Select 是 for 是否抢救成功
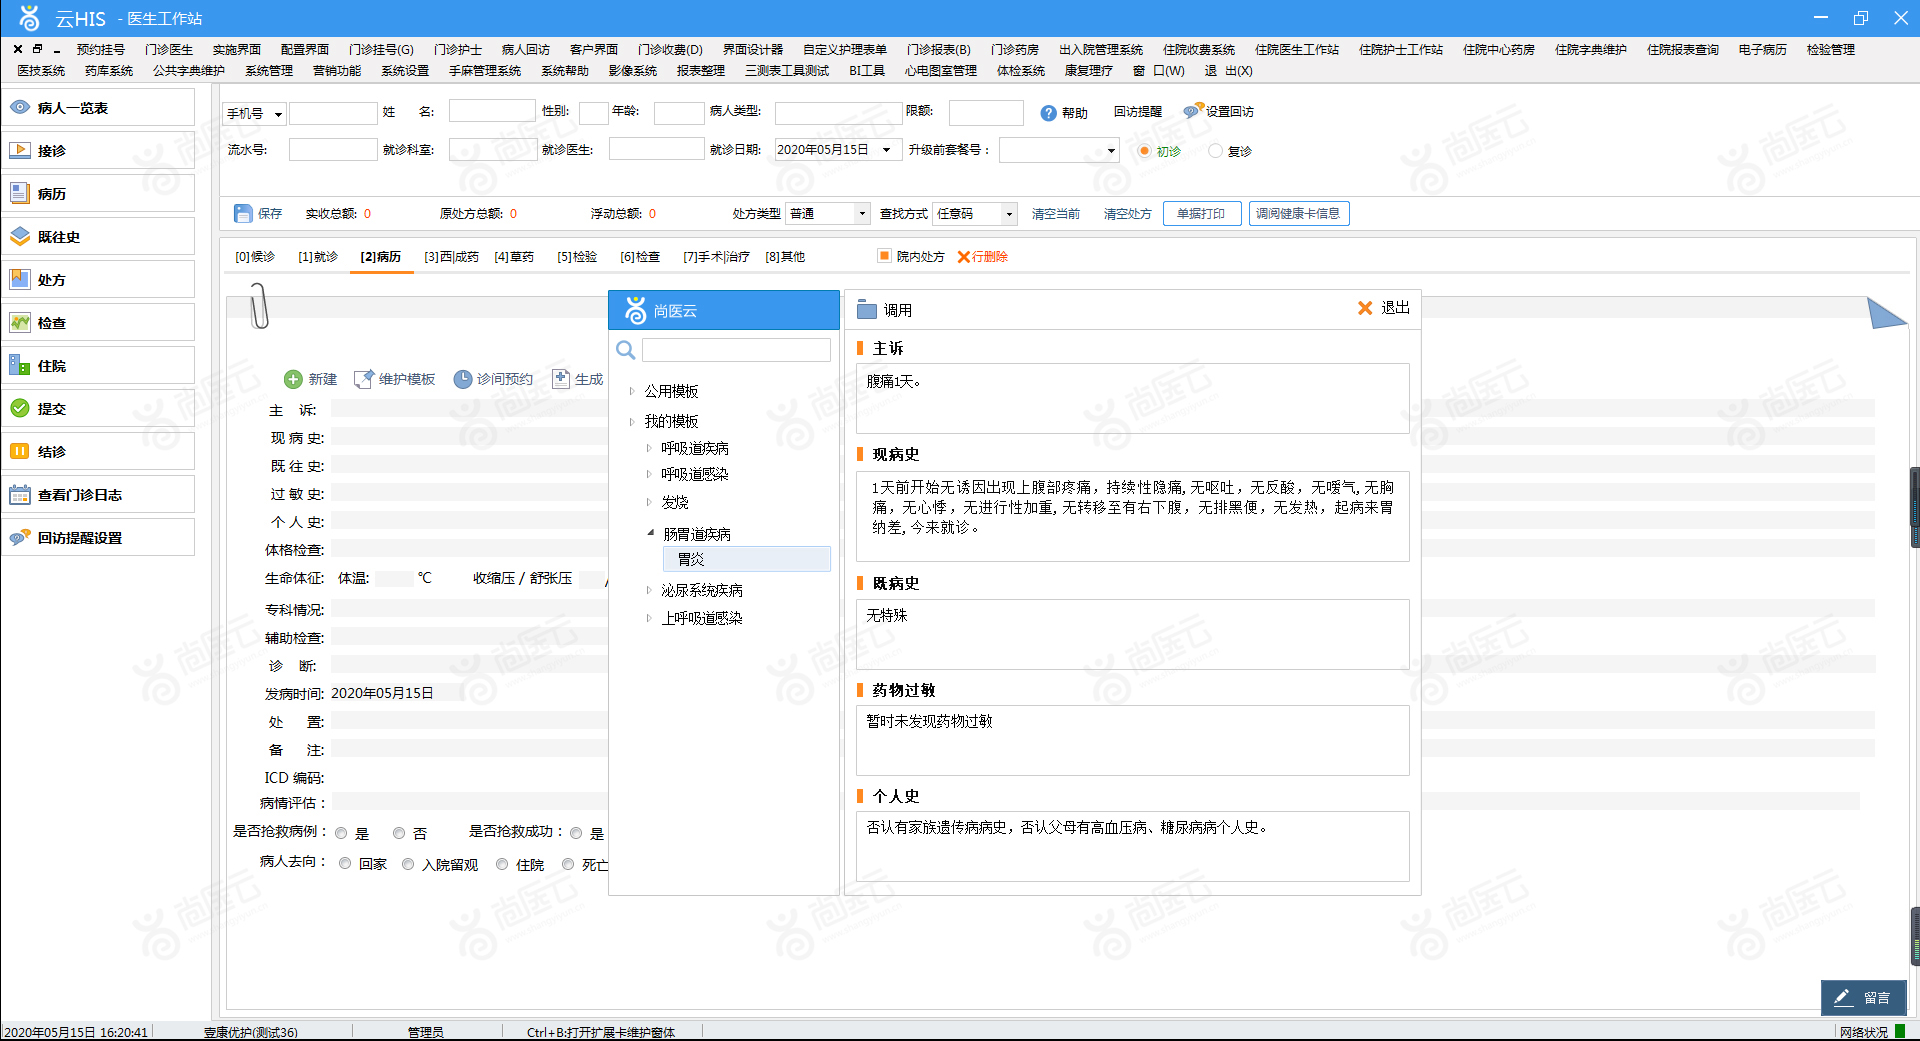The image size is (1920, 1041). (x=576, y=833)
